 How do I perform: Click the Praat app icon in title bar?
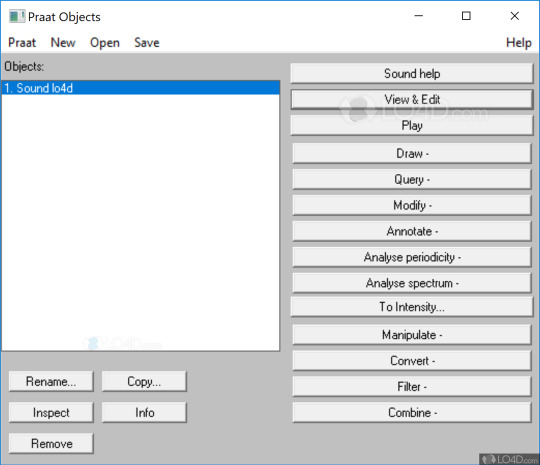pos(17,17)
